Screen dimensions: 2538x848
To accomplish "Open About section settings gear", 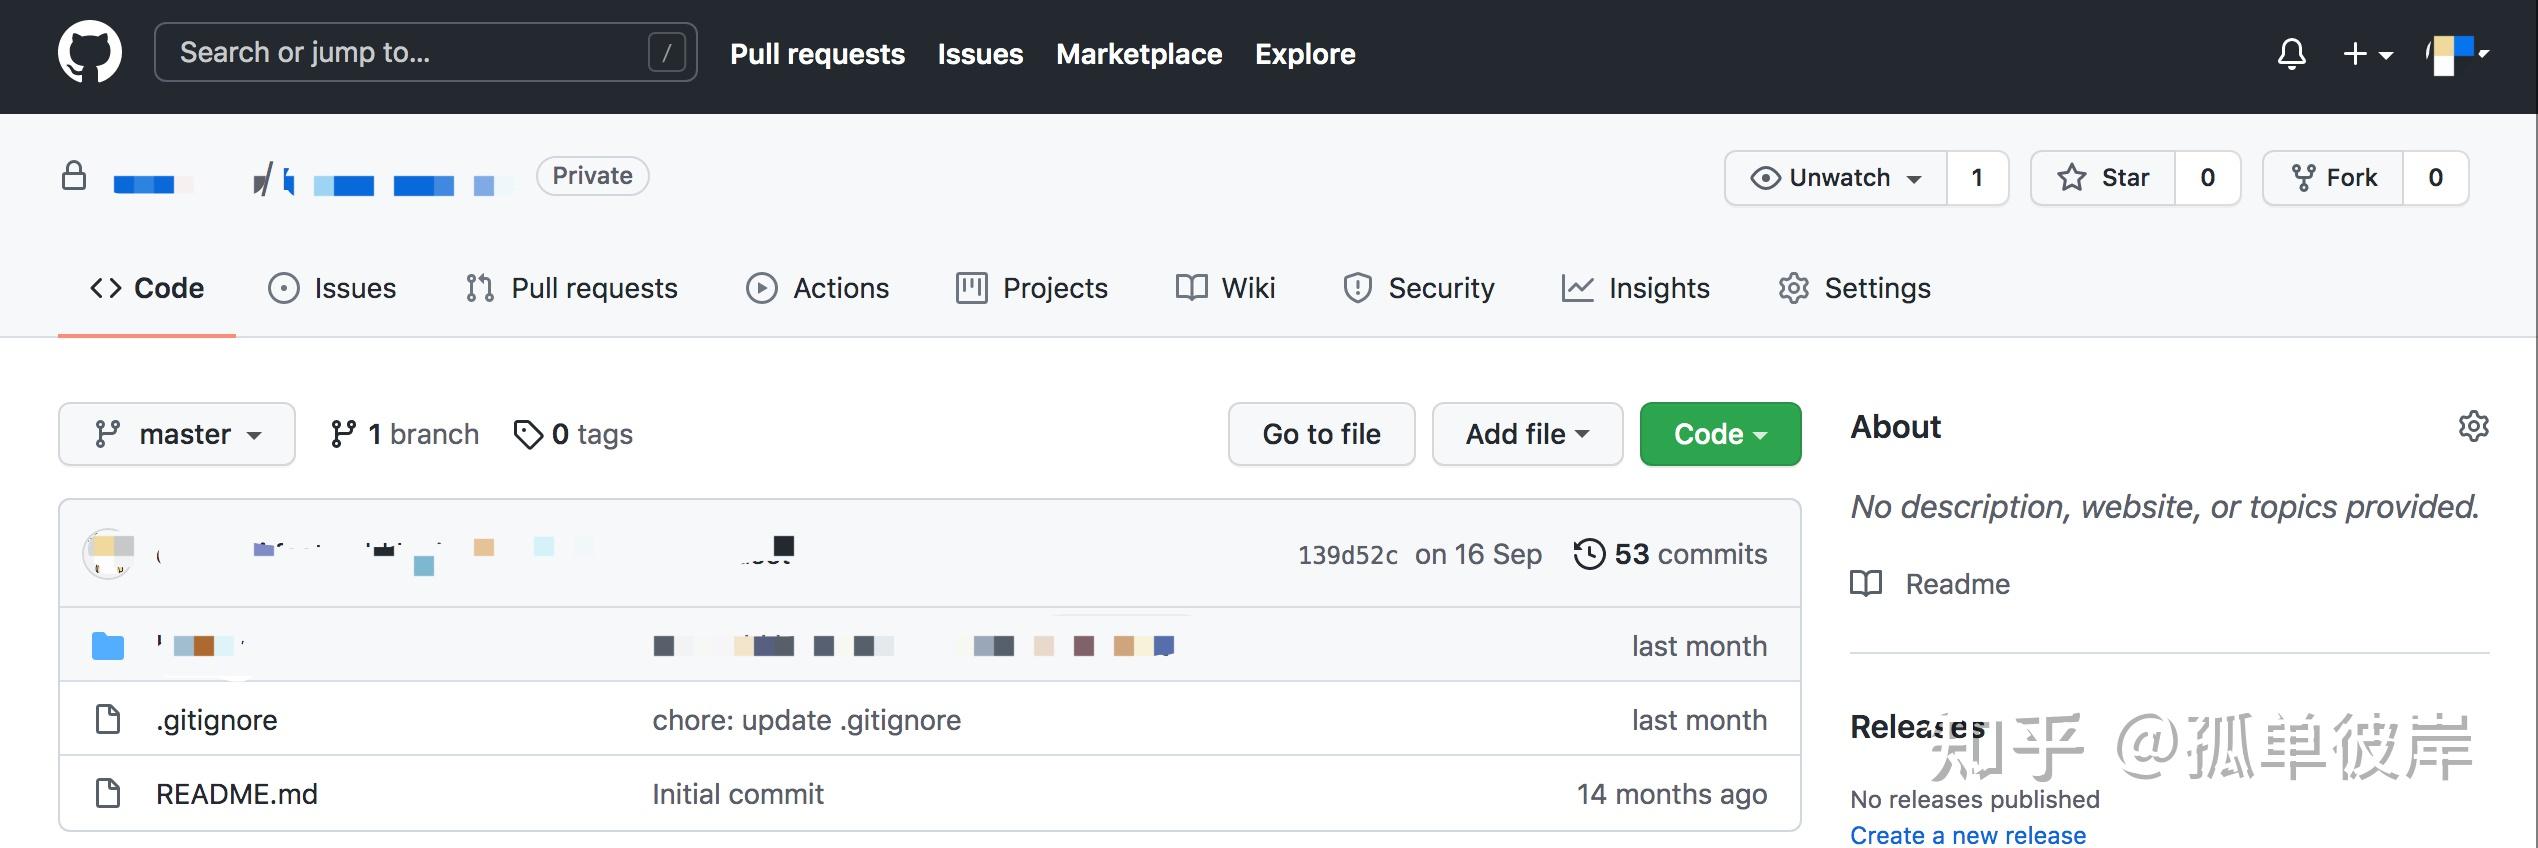I will pos(2473,427).
